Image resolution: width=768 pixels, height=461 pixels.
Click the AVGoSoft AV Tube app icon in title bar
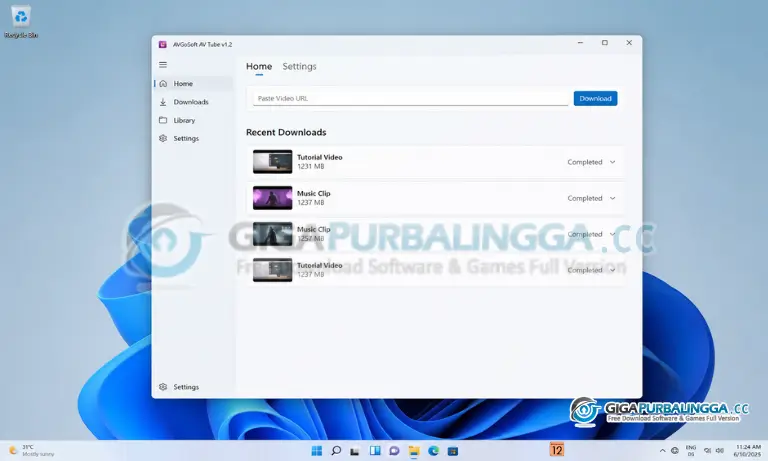pyautogui.click(x=163, y=44)
